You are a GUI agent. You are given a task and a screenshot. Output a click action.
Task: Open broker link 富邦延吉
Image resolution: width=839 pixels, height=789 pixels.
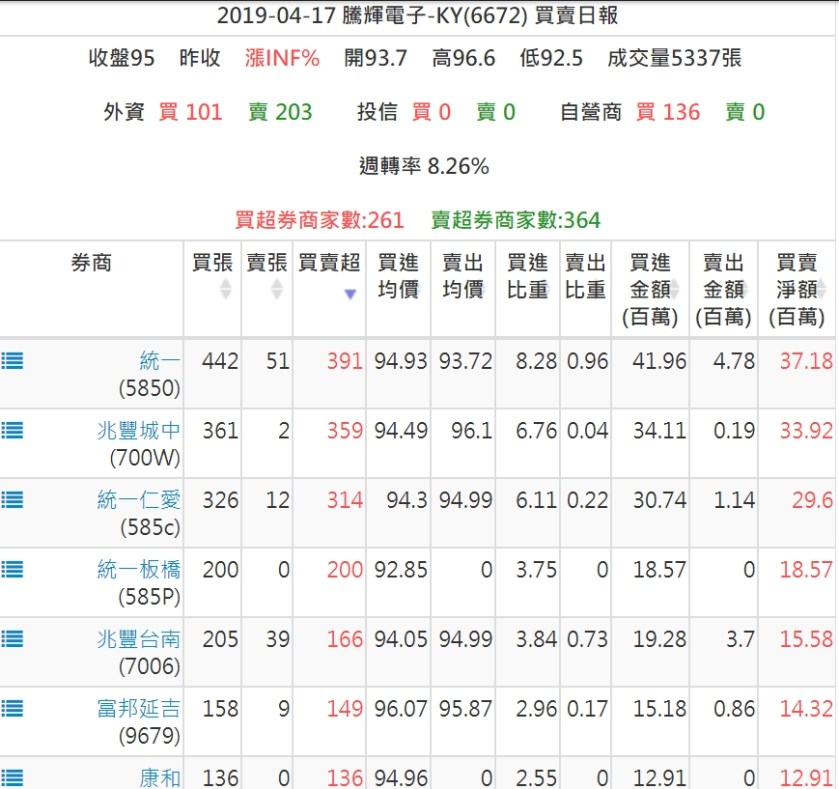coord(139,709)
